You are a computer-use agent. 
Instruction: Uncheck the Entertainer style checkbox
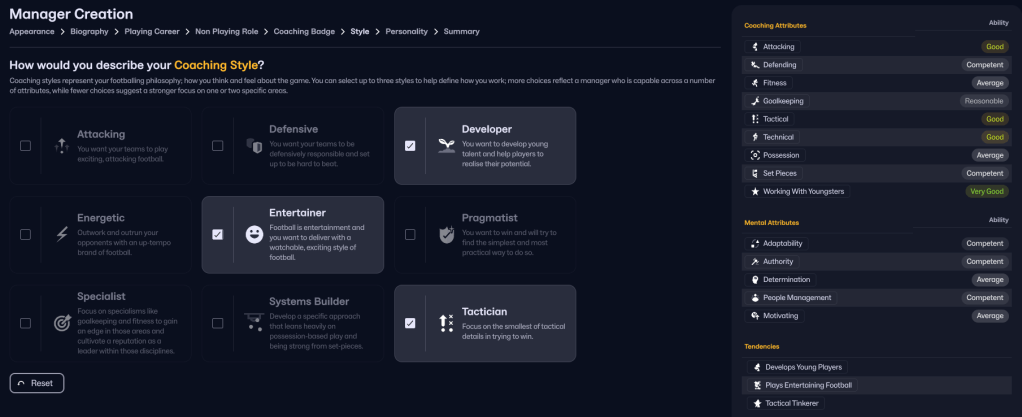(217, 235)
